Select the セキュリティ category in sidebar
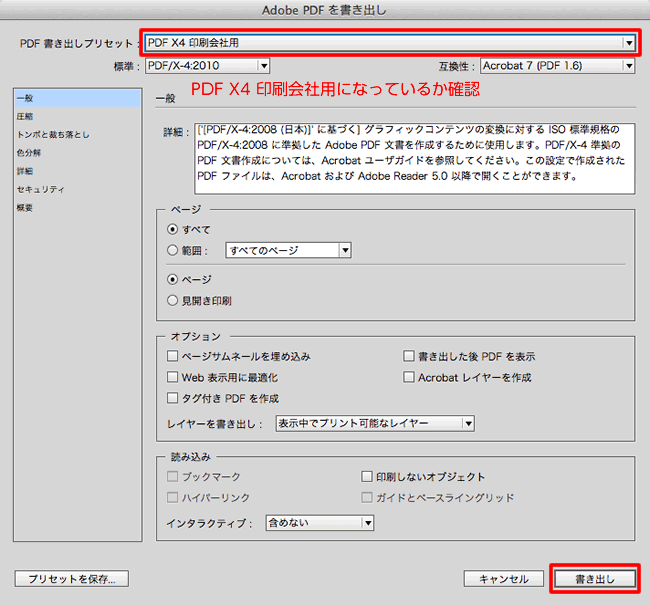 [78, 189]
